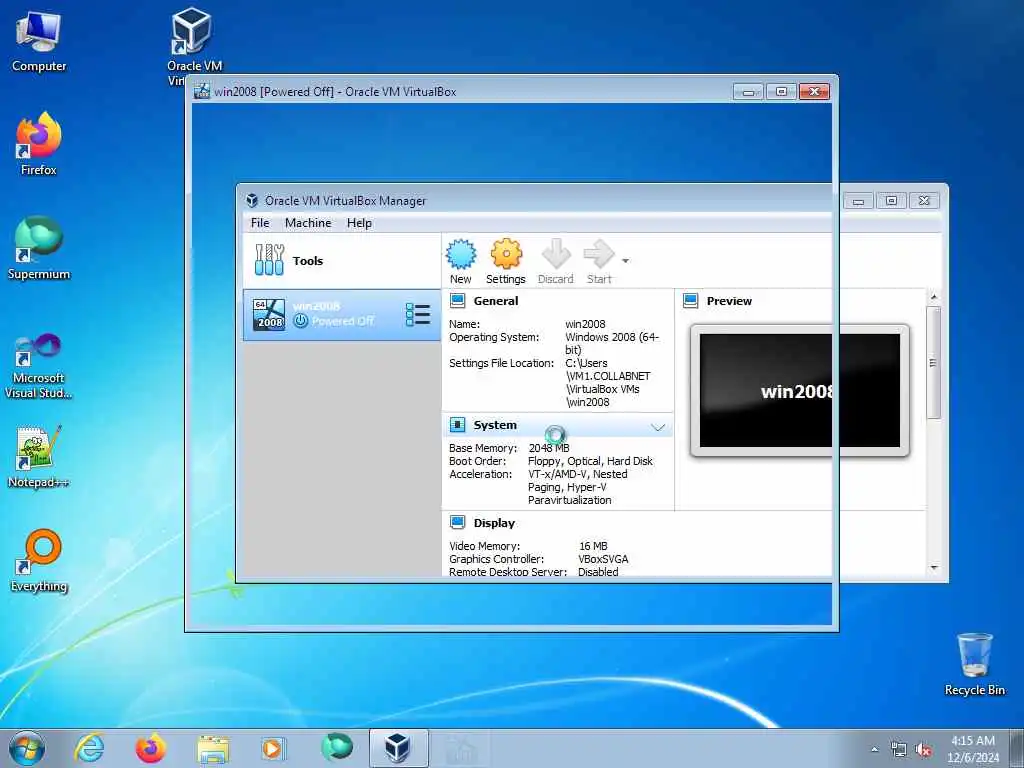
Task: Click the win2008 preview thumbnail
Action: pos(799,391)
